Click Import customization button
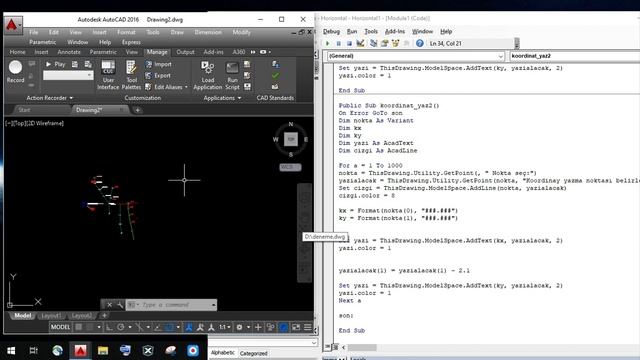This screenshot has height=360, width=640. (158, 64)
